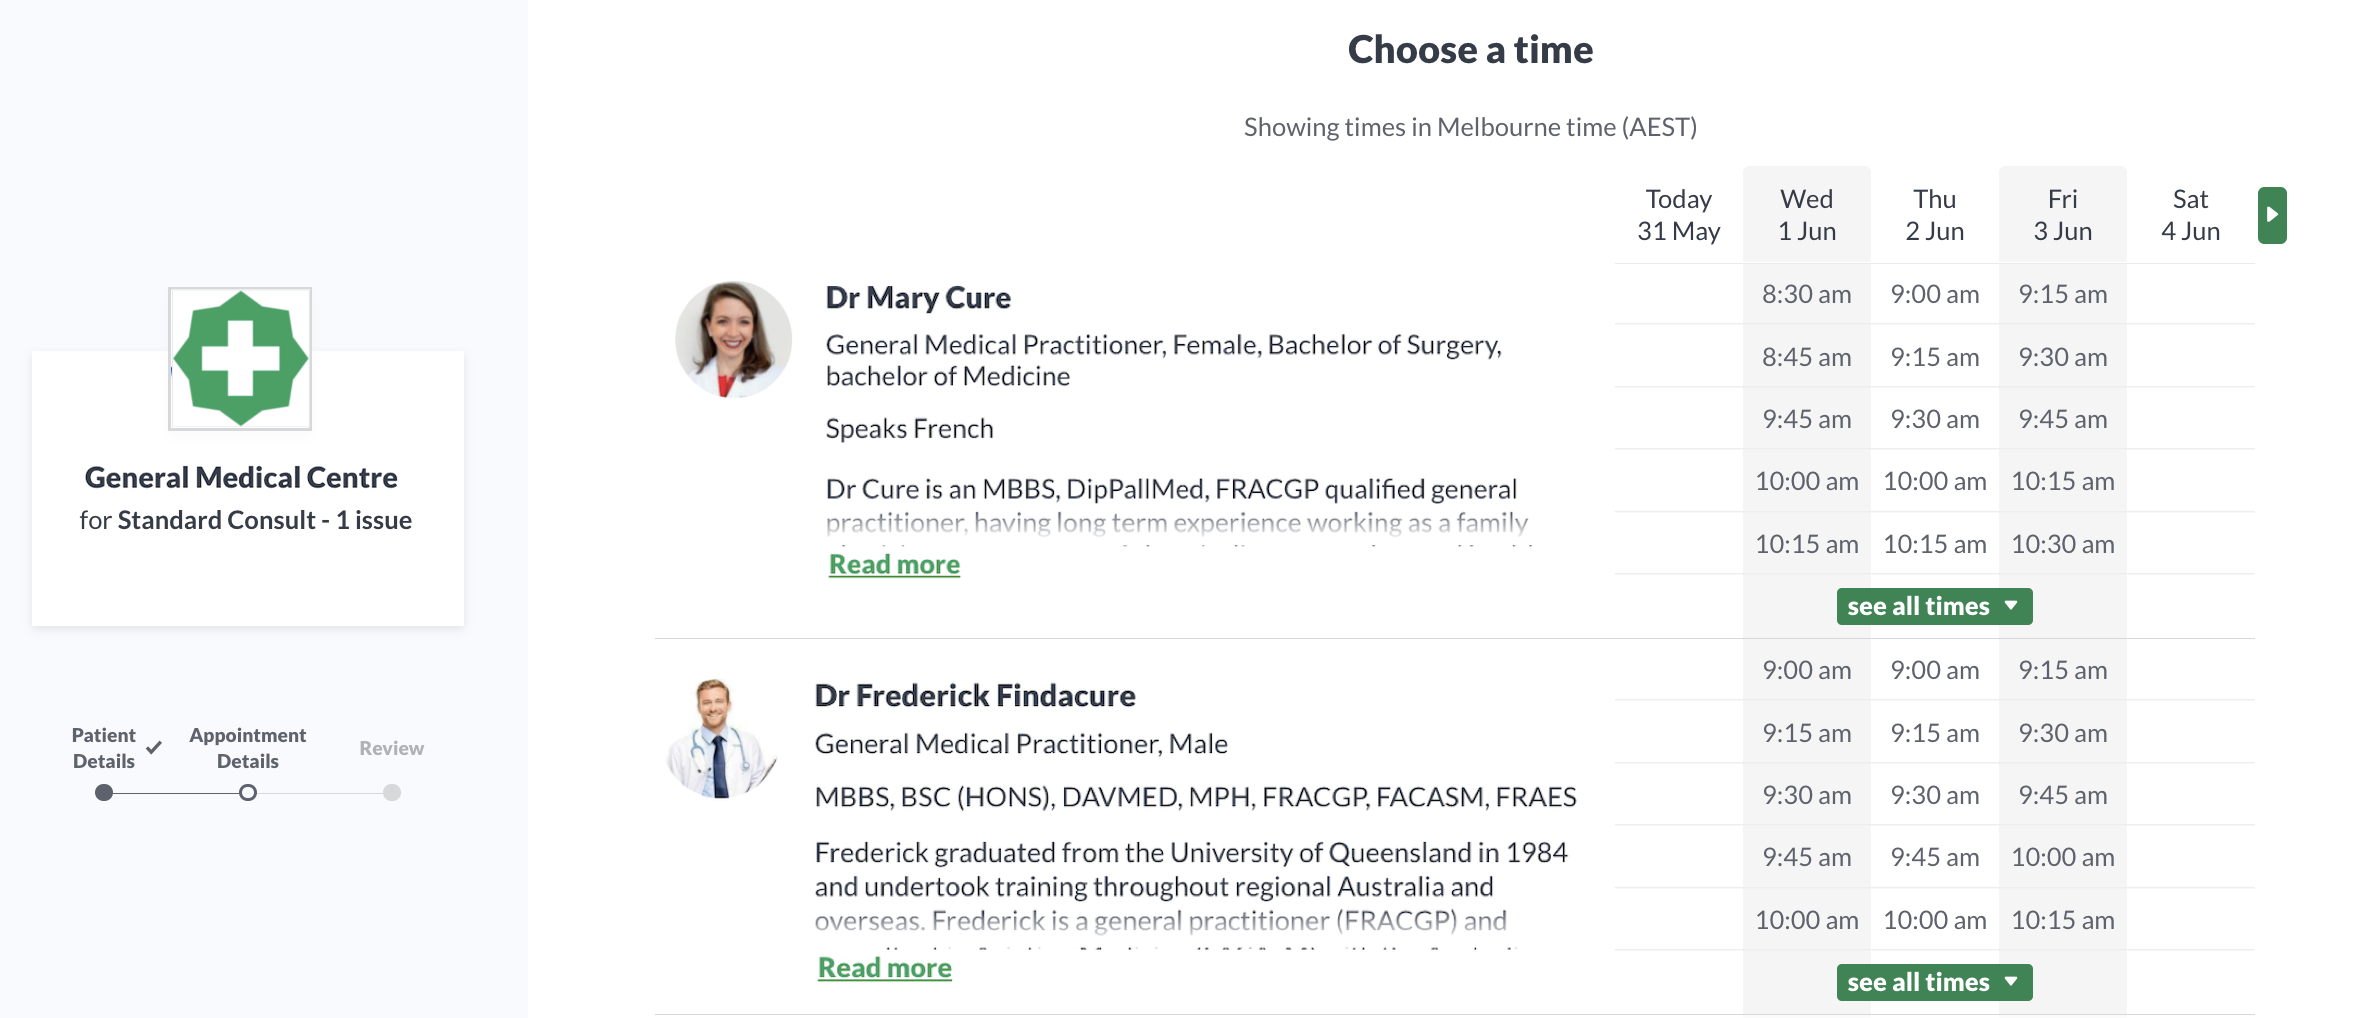Click the Patient Details step label
2364x1018 pixels.
(103, 748)
